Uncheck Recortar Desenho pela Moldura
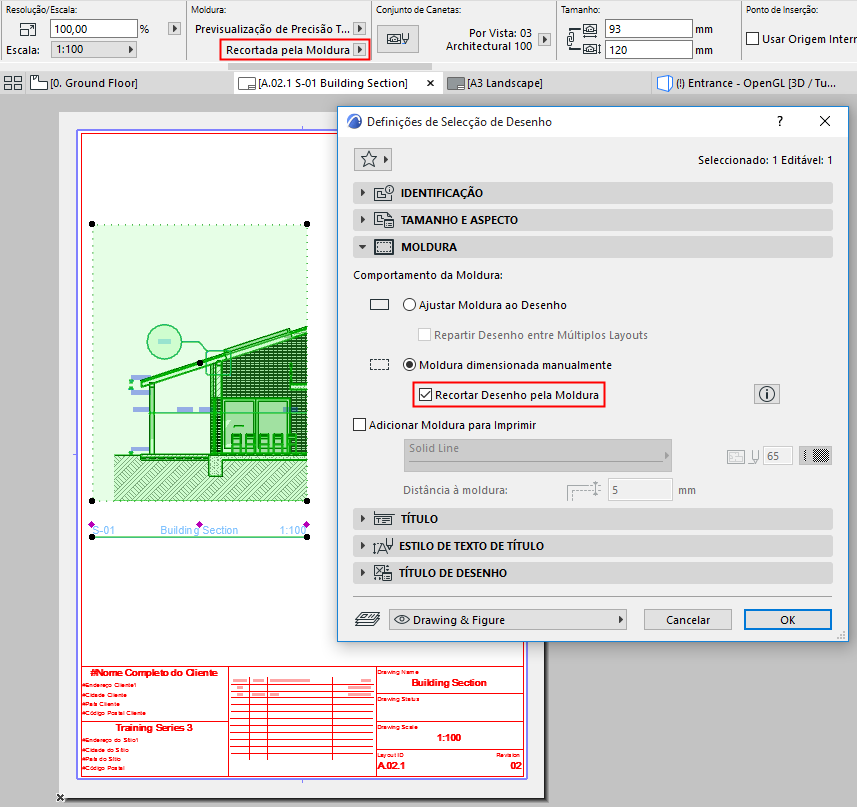Image resolution: width=857 pixels, height=807 pixels. [425, 394]
